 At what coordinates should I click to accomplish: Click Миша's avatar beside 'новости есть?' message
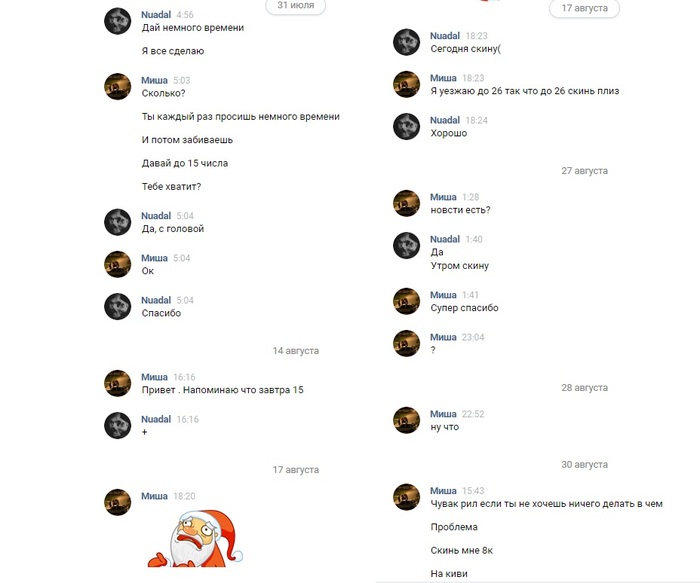coord(406,203)
